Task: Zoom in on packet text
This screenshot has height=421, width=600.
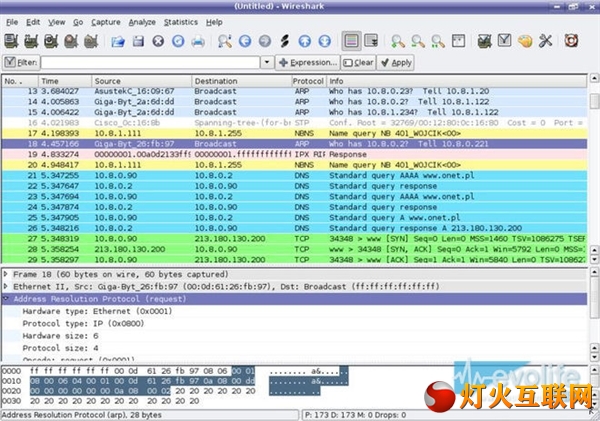Action: pos(398,41)
